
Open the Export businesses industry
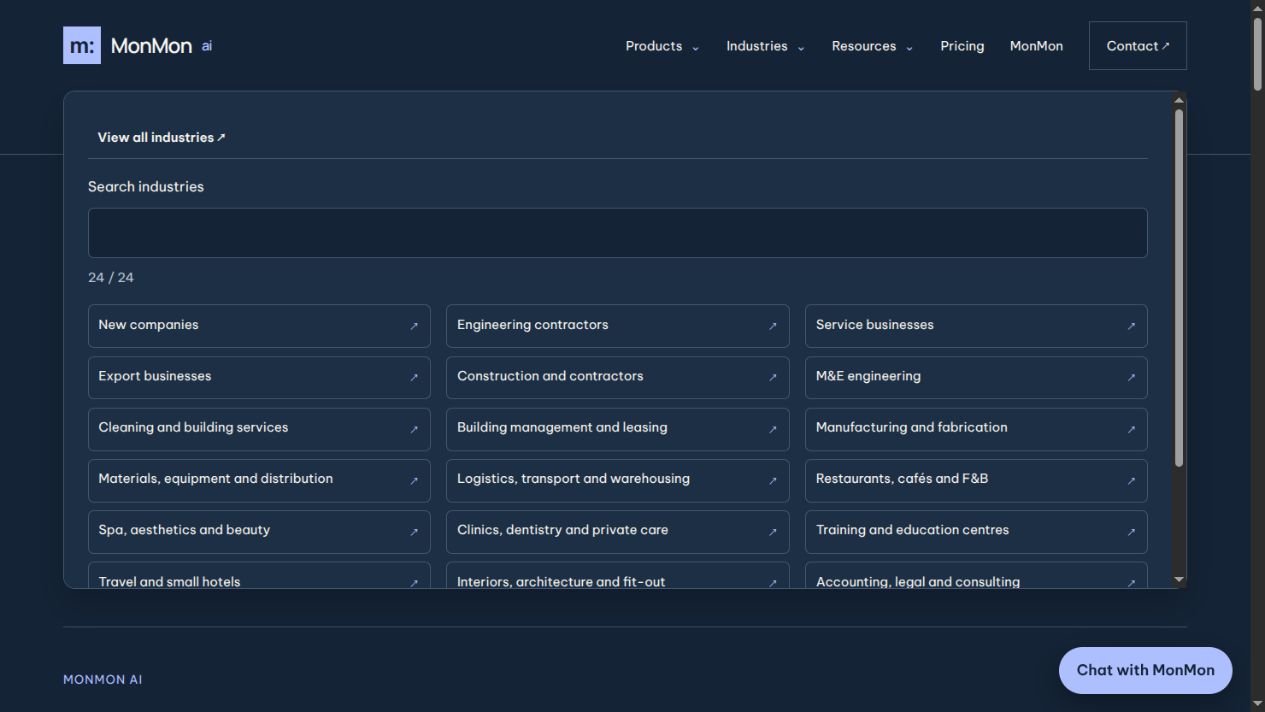click(259, 377)
